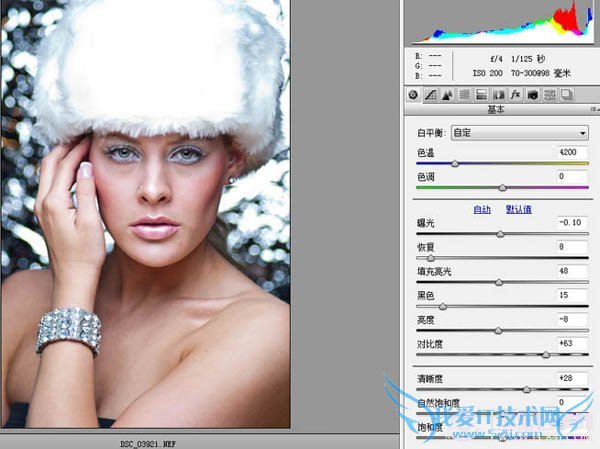Click the 色温 value field showing 4200
This screenshot has width=600, height=449.
point(573,152)
